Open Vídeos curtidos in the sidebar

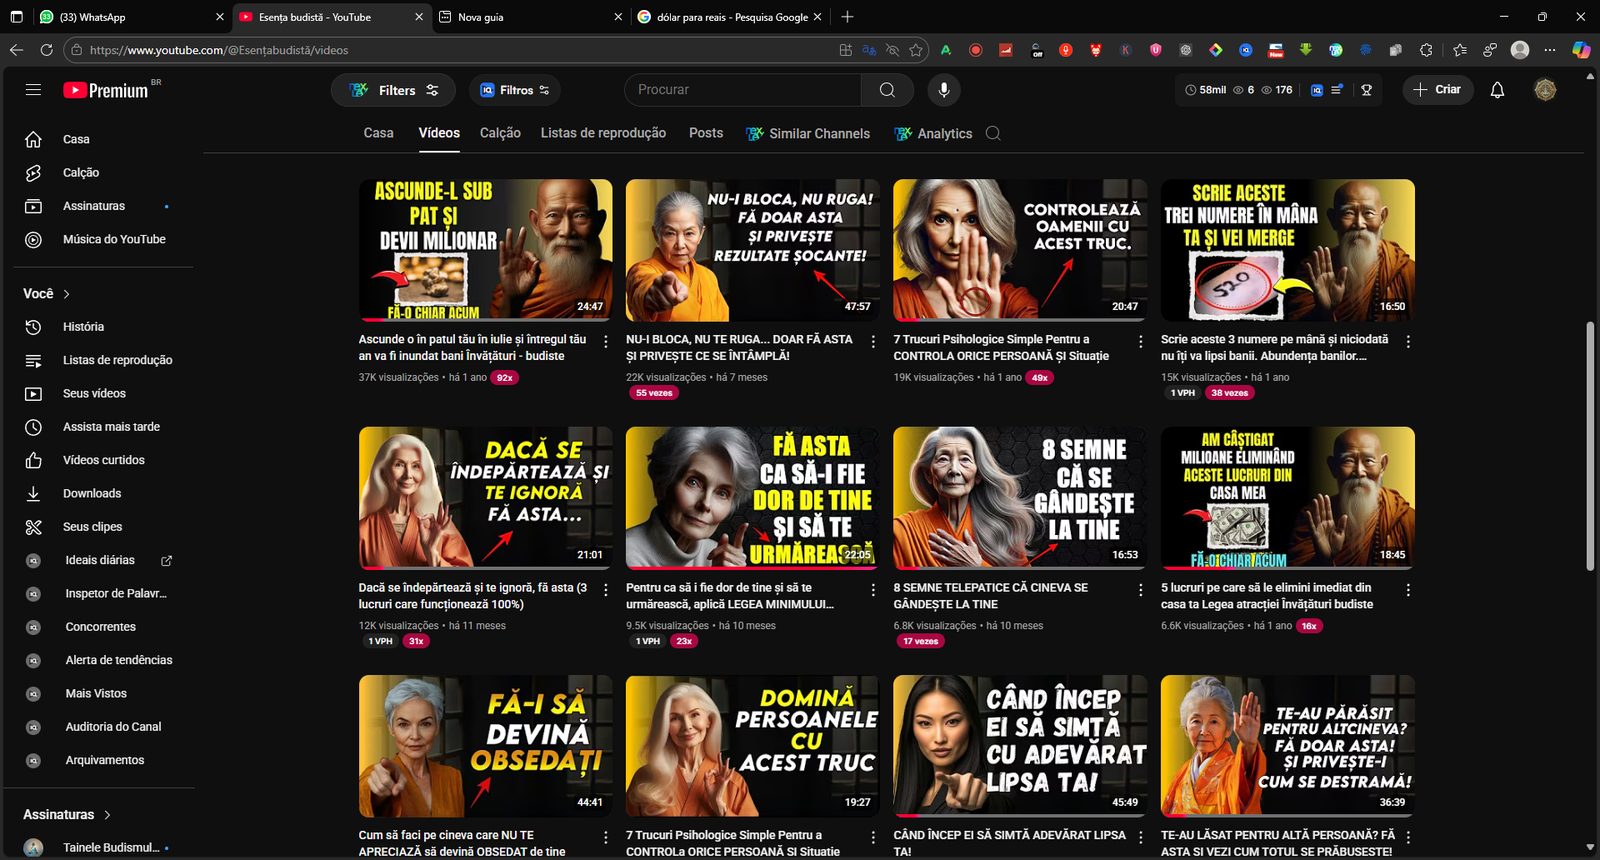click(x=104, y=460)
